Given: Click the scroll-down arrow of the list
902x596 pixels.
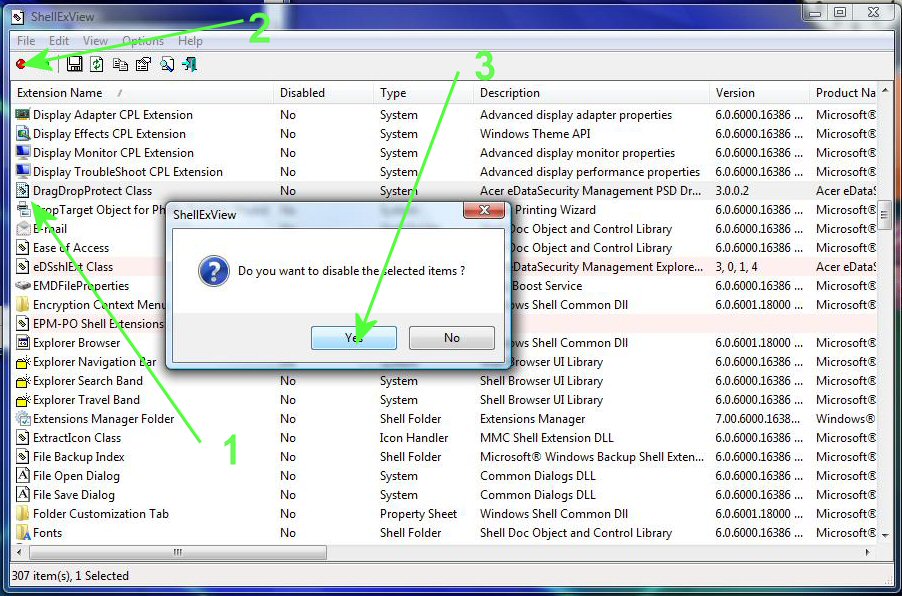Looking at the screenshot, I should coord(885,536).
